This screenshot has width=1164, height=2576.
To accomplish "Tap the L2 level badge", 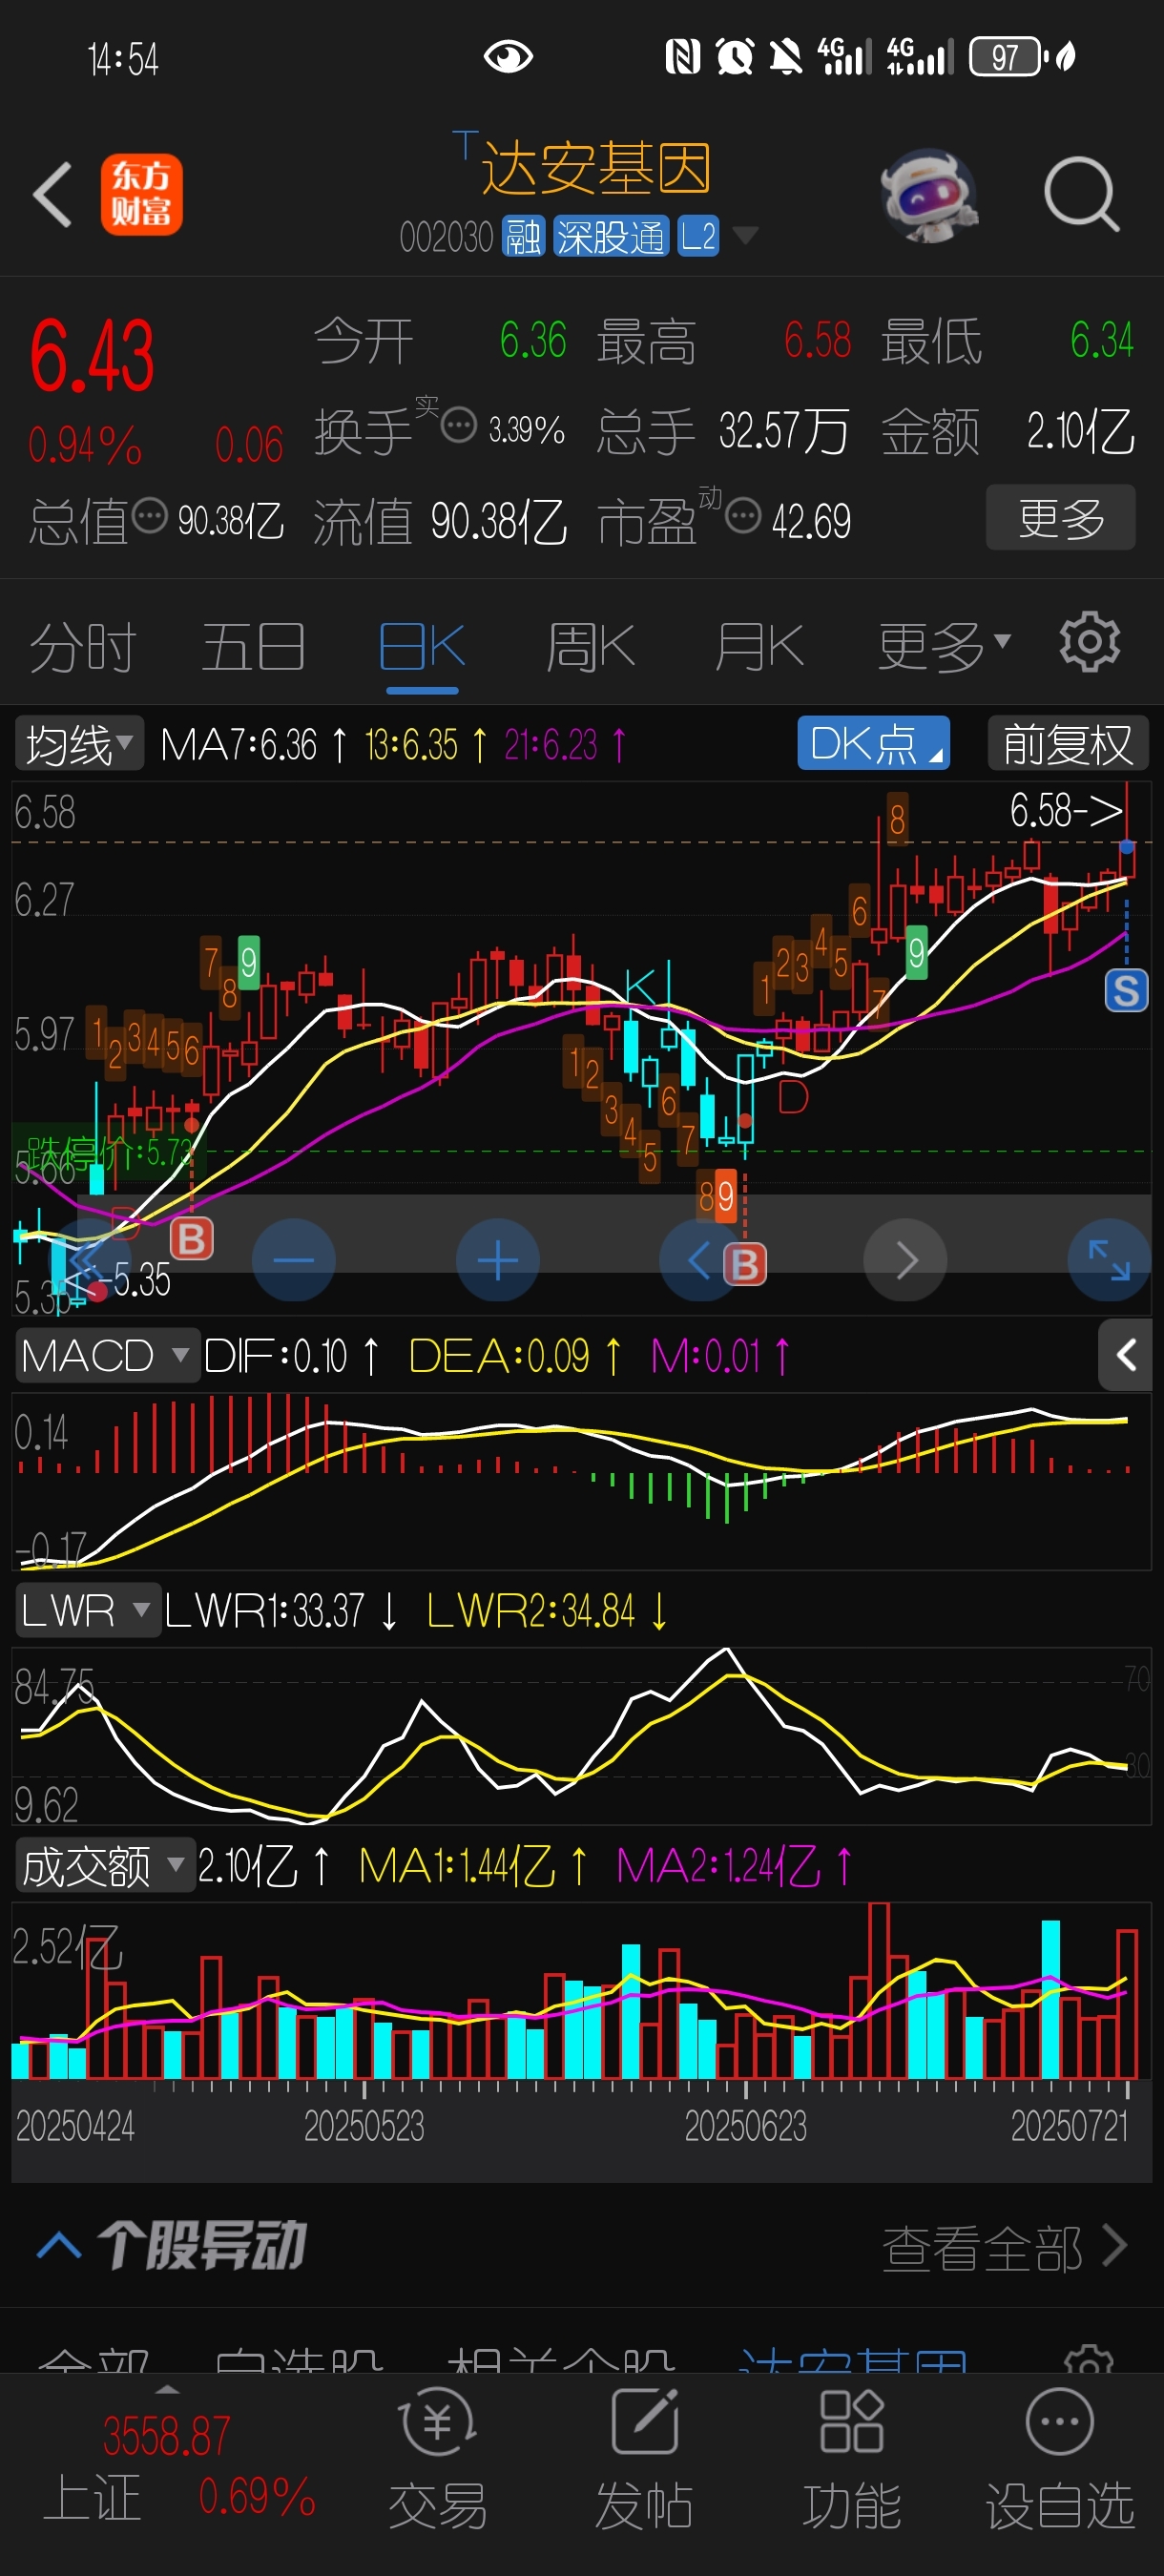I will tap(698, 237).
